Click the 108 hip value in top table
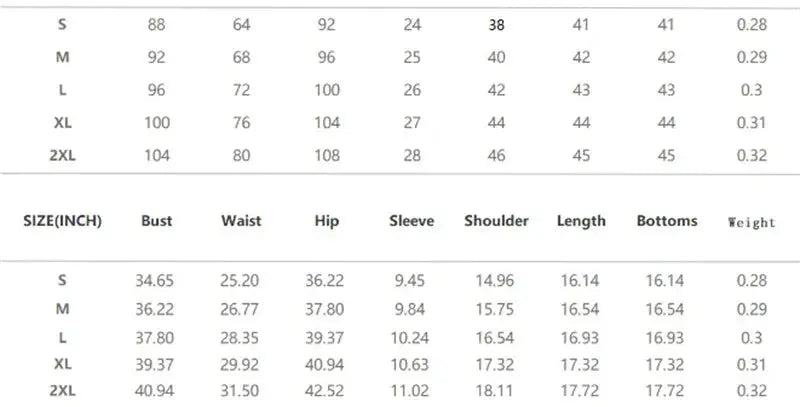The height and width of the screenshot is (407, 800). [327, 156]
